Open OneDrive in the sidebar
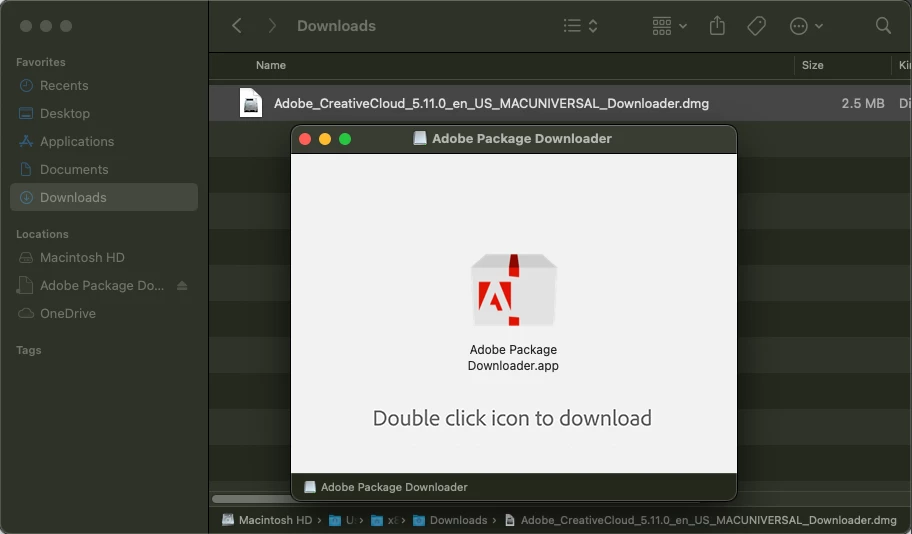912x534 pixels. coord(104,313)
